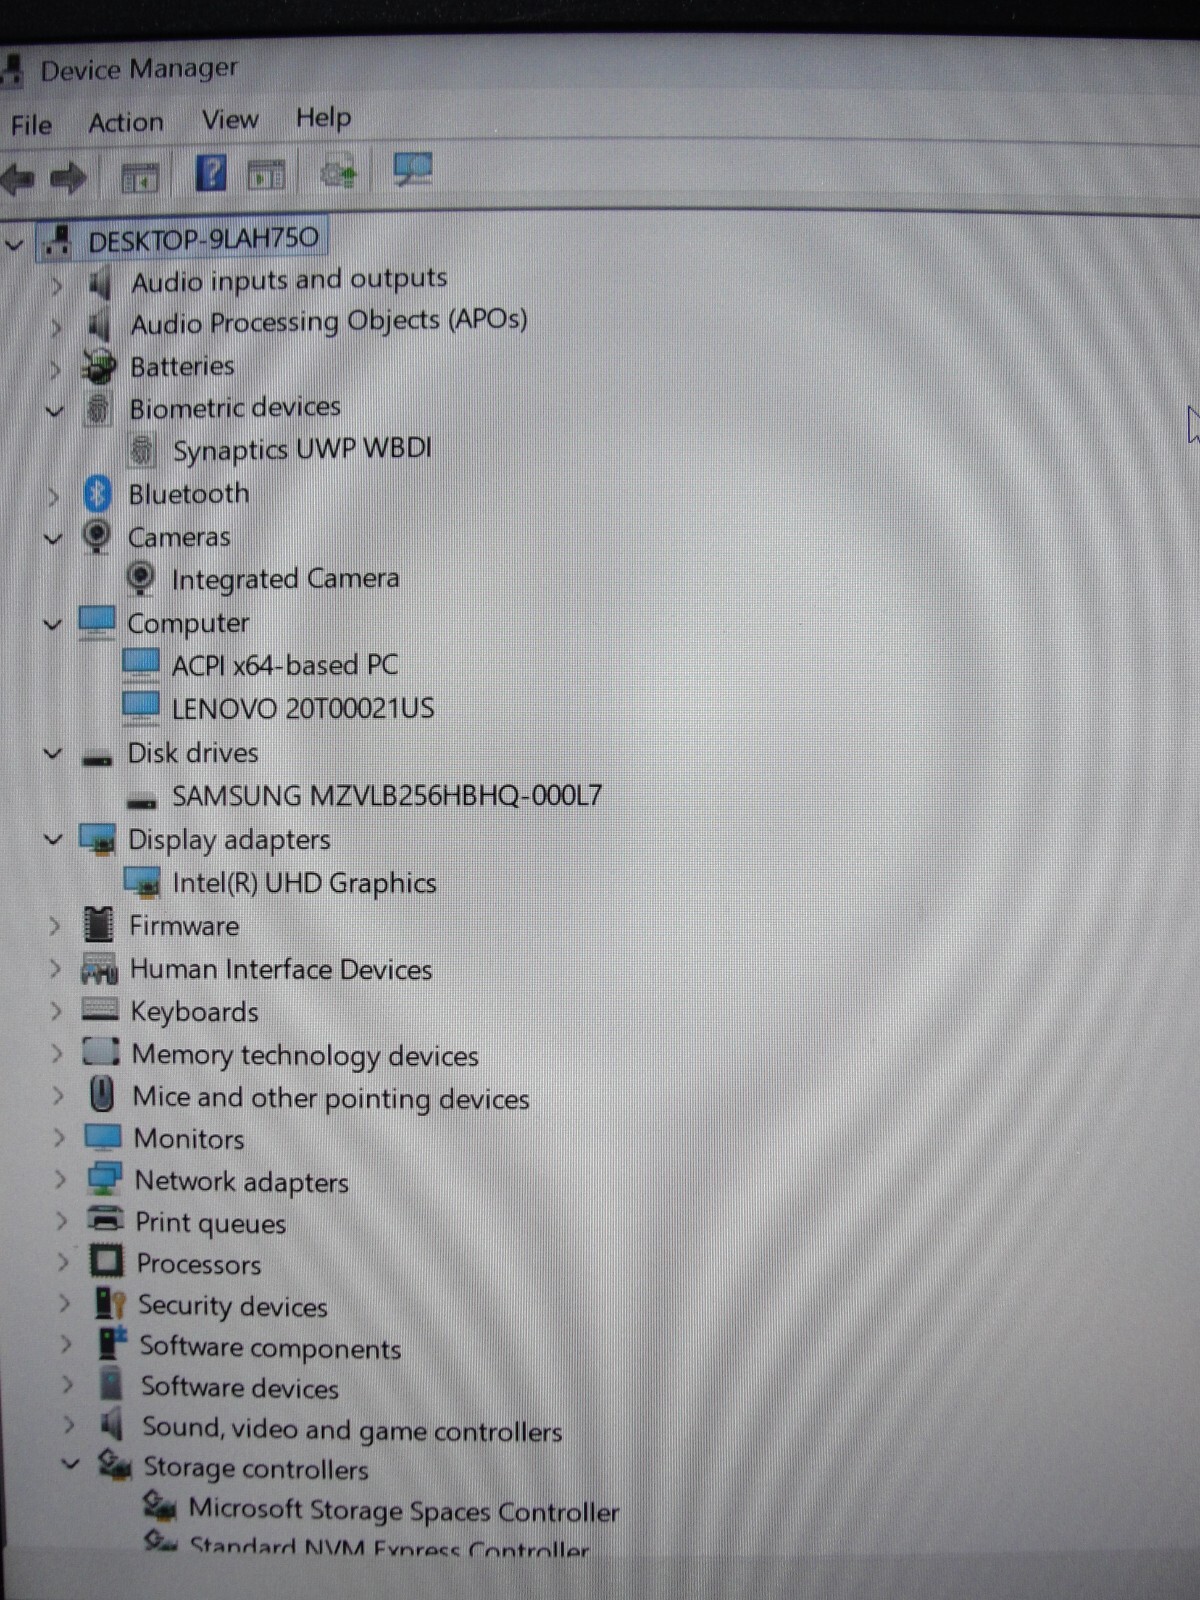This screenshot has width=1200, height=1600.
Task: Click the mouse icon beside Mice and other pointing devices
Action: [101, 1094]
